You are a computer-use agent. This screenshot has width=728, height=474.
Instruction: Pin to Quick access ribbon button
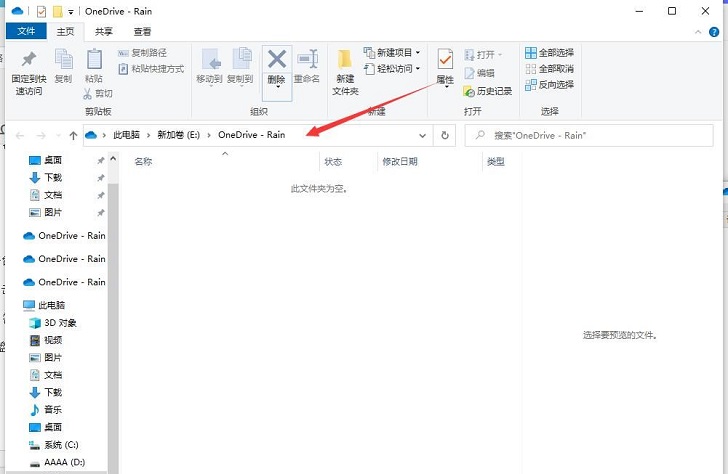pyautogui.click(x=29, y=72)
